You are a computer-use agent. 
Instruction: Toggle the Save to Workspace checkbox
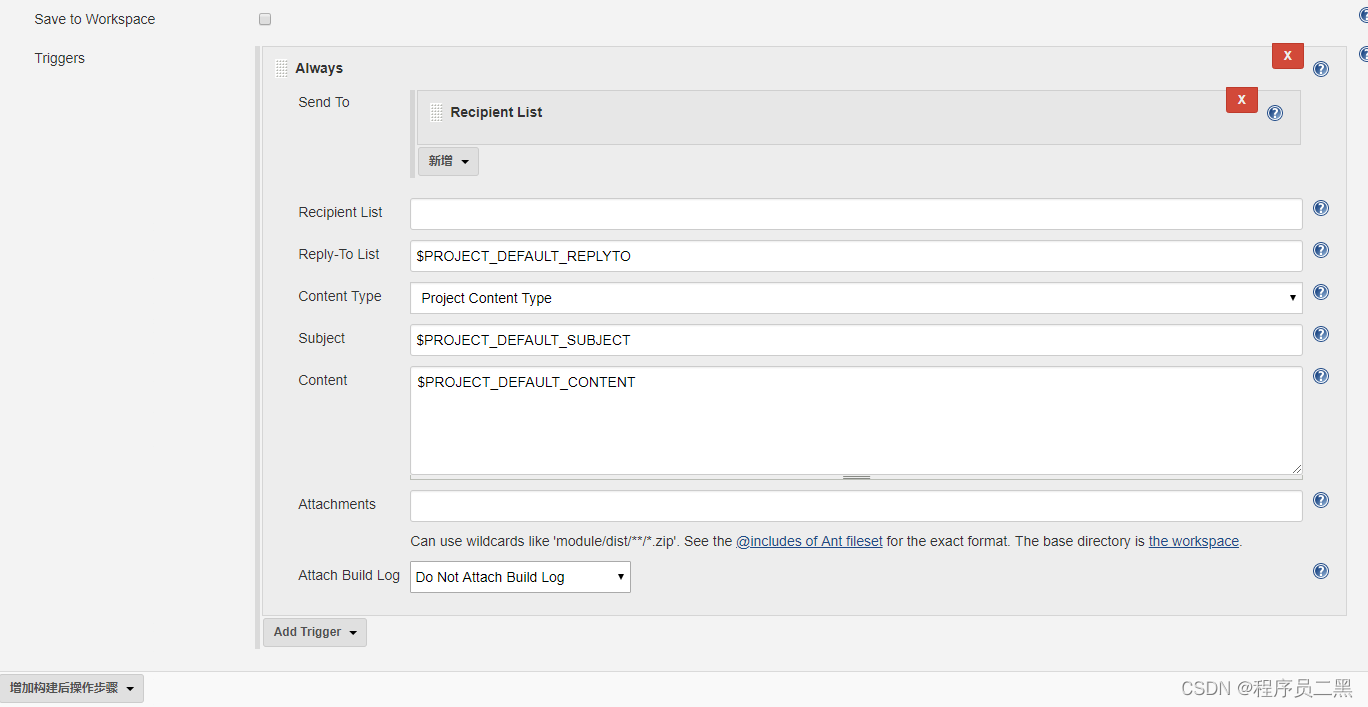(x=265, y=19)
